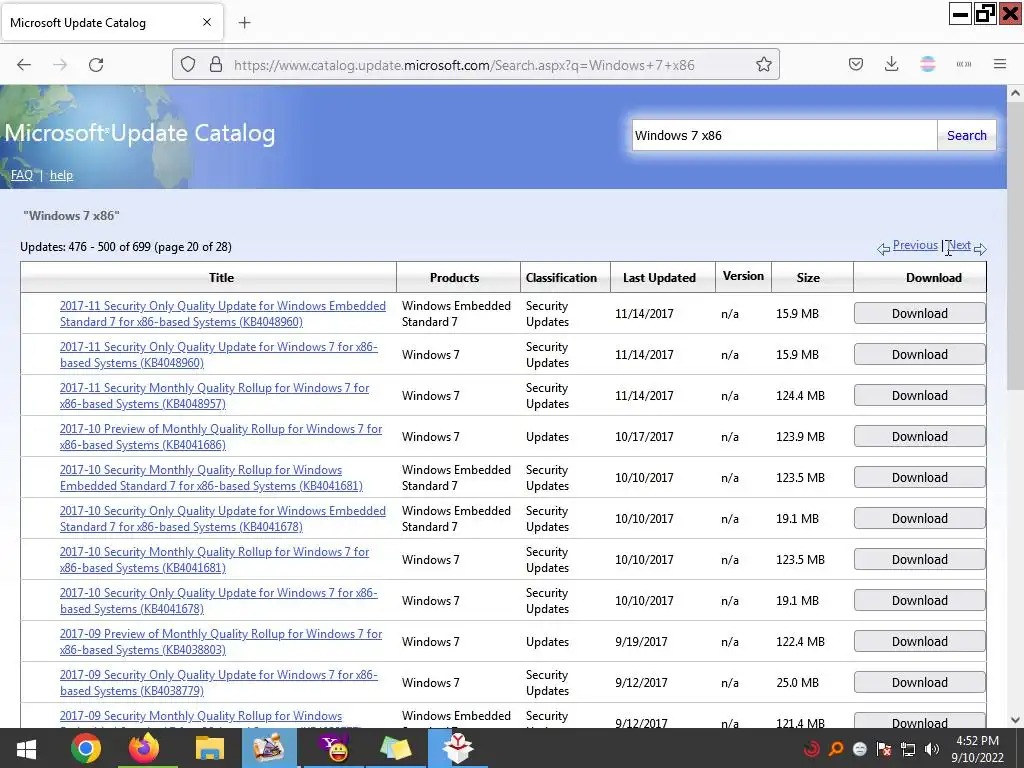Open 2017-09 Preview Rollup KB4038803 link

click(x=221, y=642)
